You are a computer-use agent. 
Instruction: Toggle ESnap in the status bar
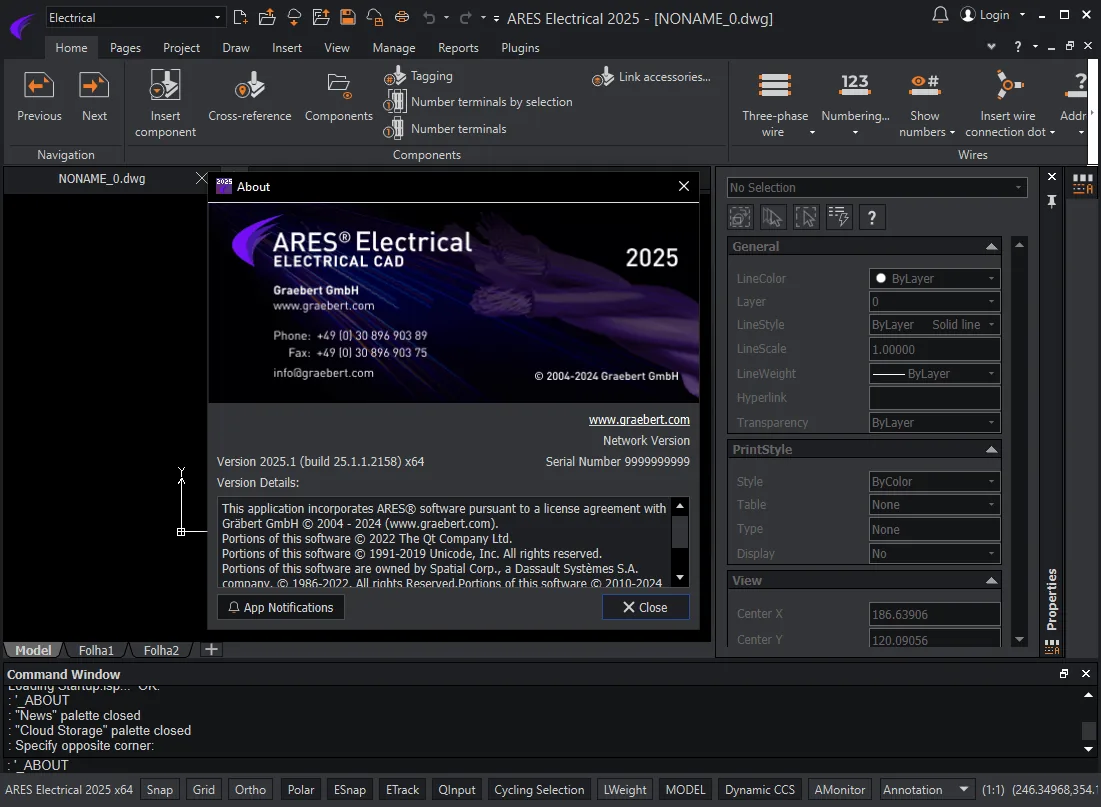[350, 789]
